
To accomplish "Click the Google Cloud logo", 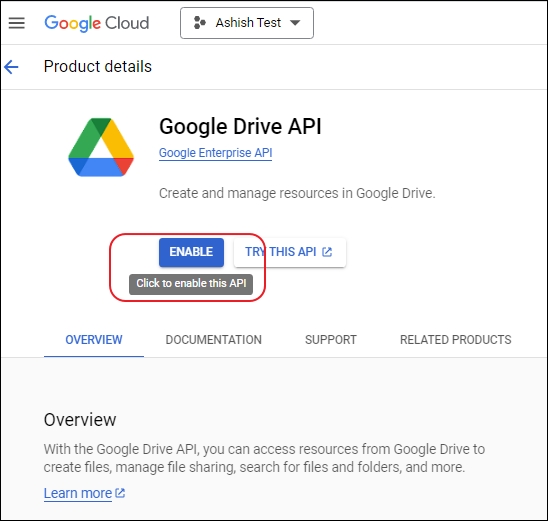I will coord(96,23).
